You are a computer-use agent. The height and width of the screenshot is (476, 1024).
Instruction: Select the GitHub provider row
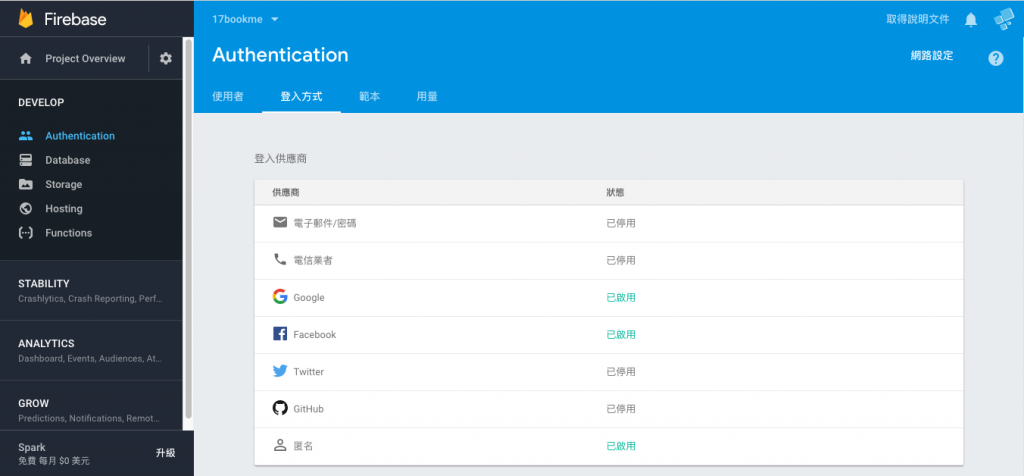pos(609,409)
